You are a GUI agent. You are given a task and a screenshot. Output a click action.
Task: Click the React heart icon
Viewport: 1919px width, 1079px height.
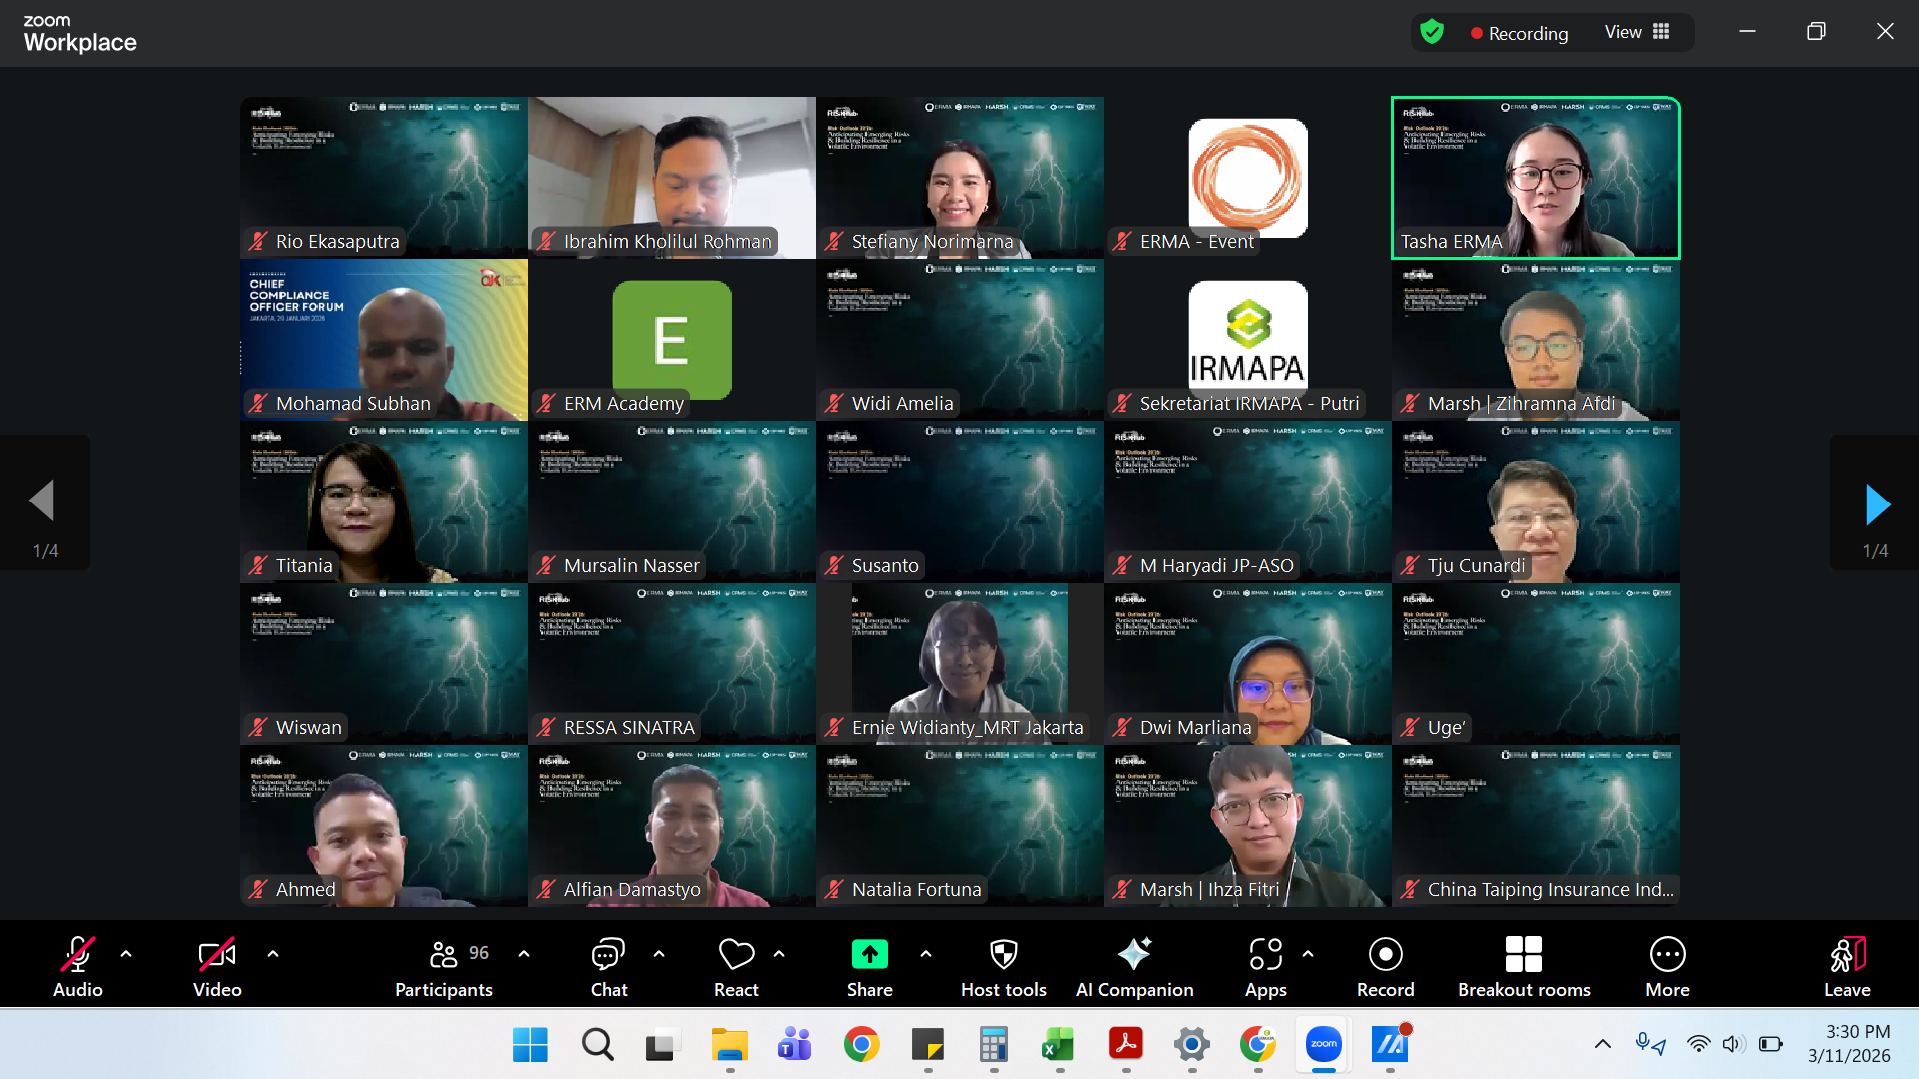(x=736, y=965)
